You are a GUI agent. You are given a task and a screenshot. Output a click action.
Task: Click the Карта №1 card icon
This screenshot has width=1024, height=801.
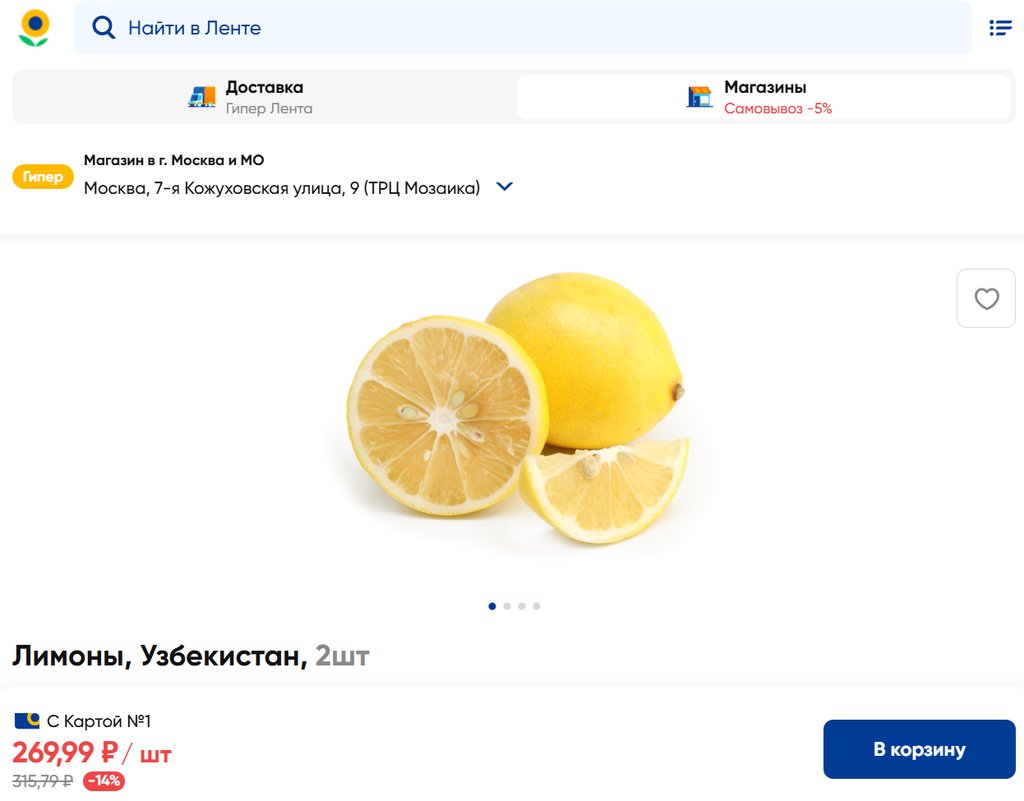[x=27, y=721]
